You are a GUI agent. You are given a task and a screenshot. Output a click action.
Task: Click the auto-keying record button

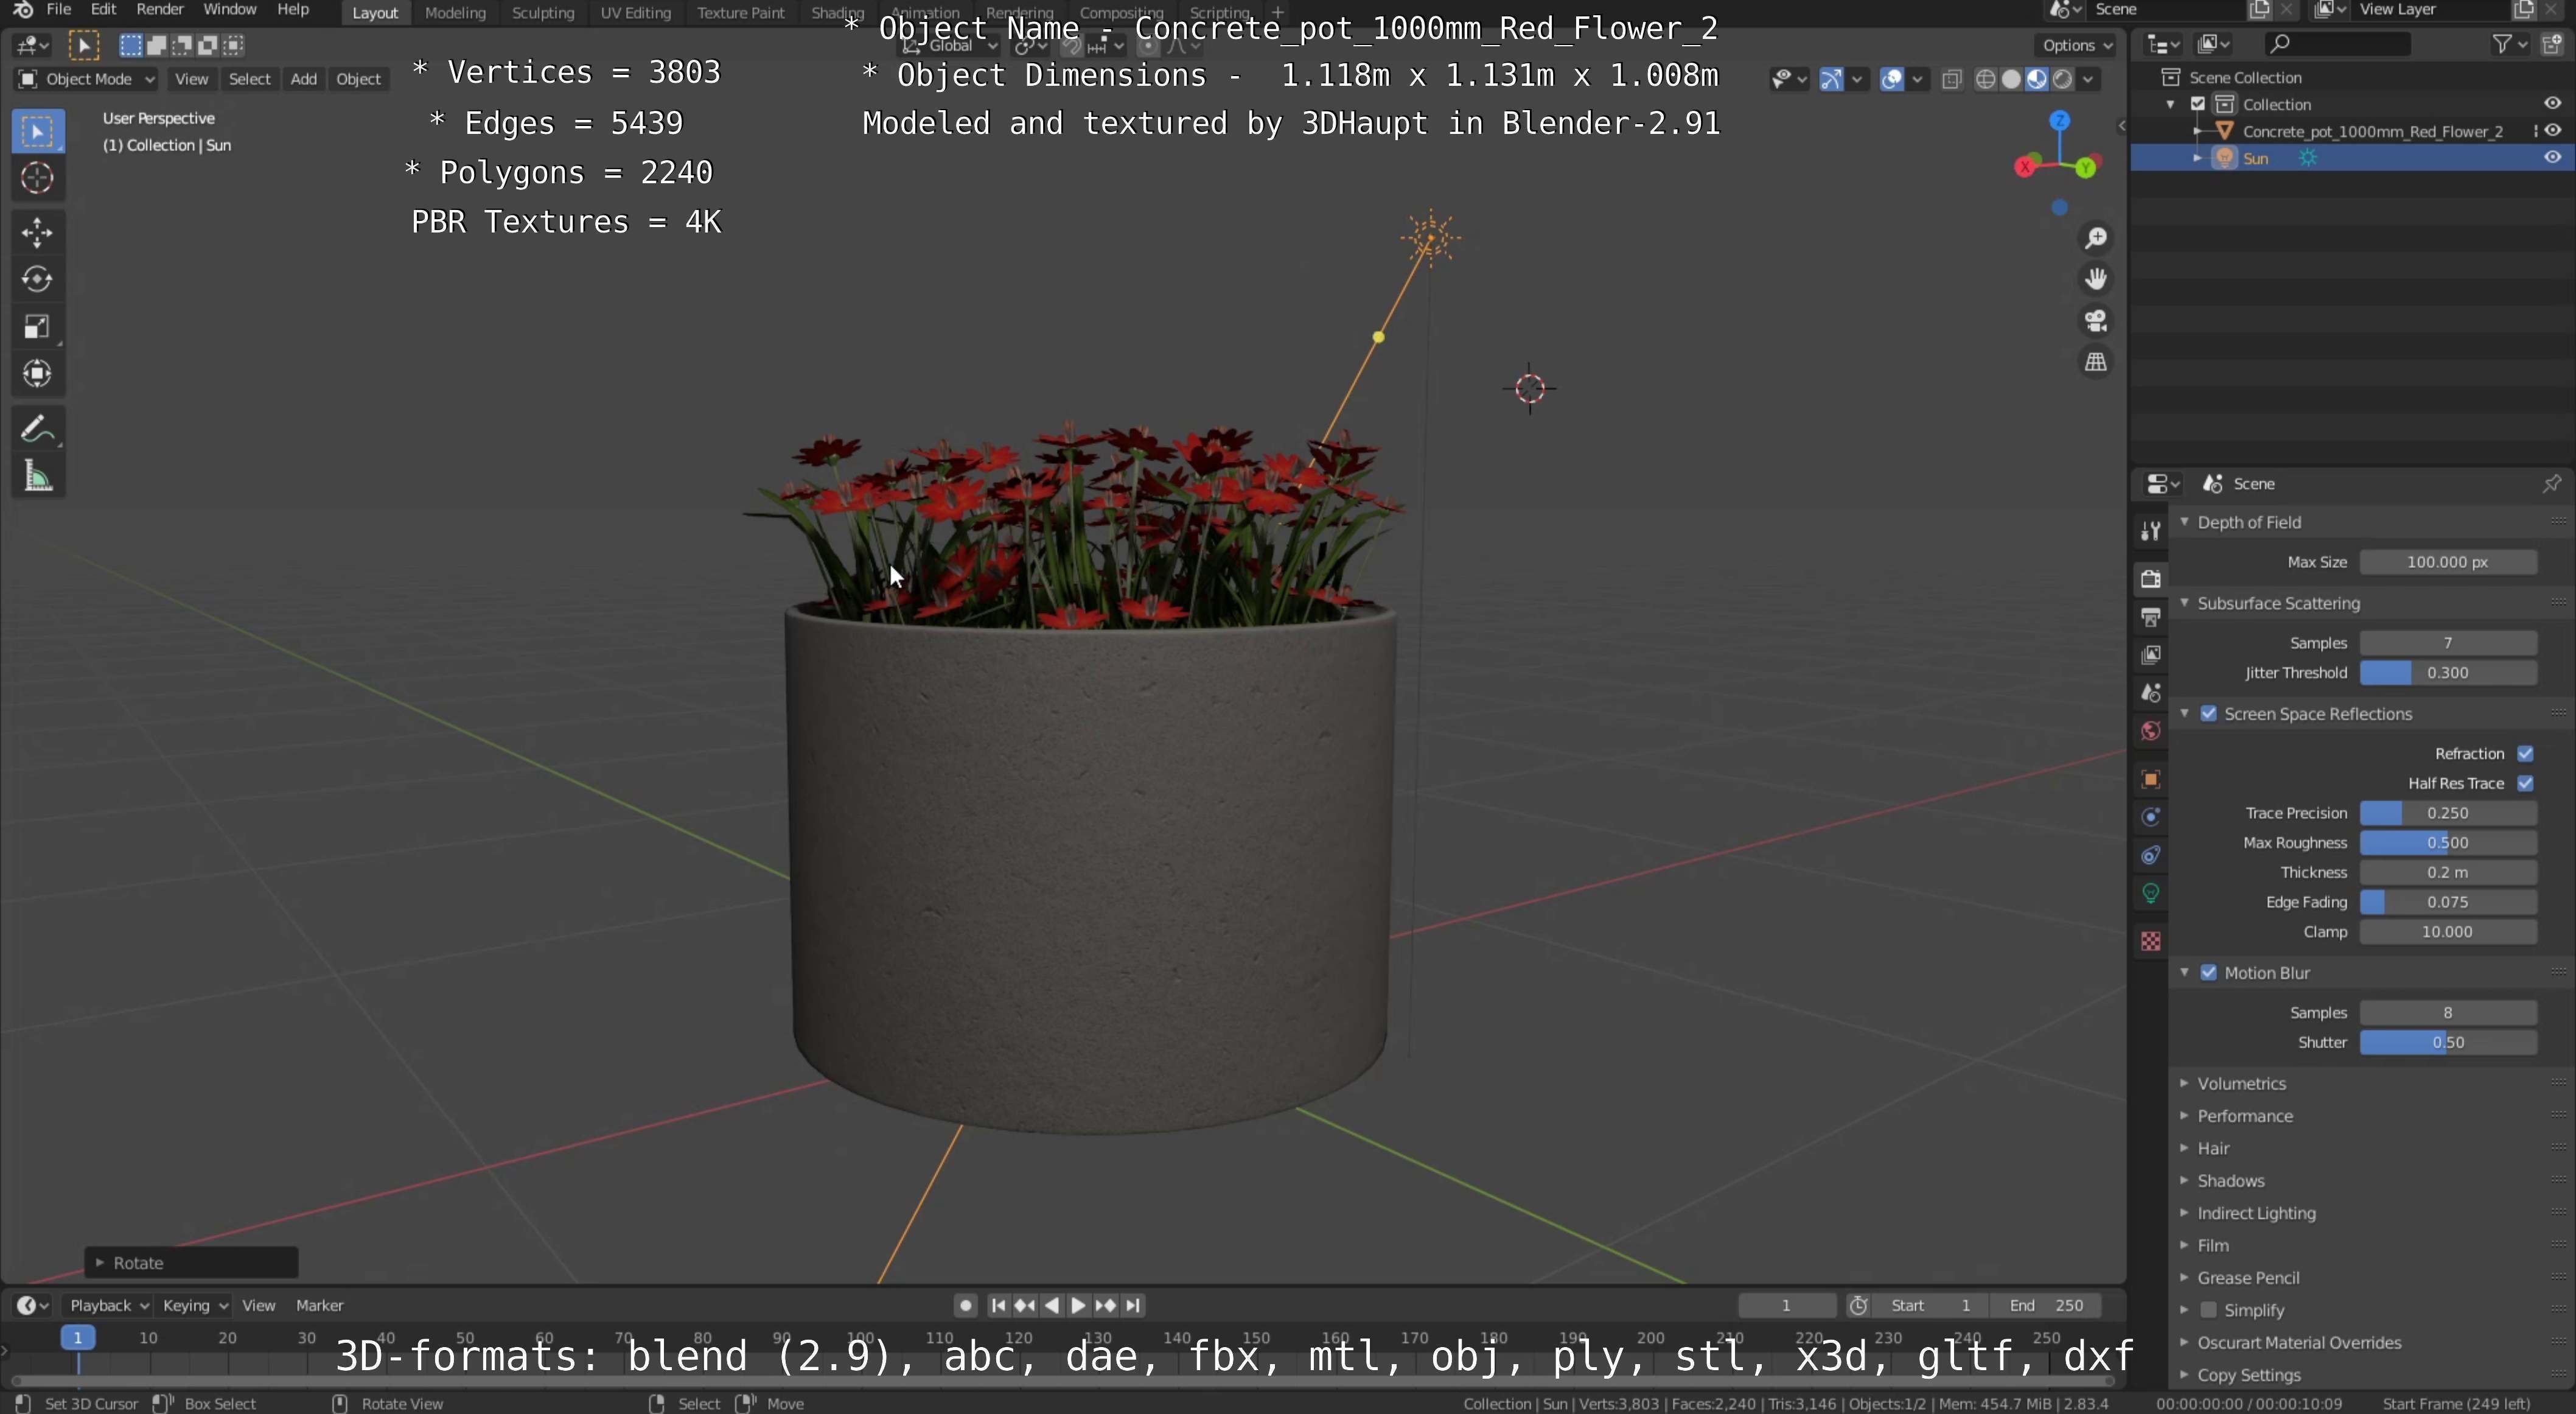point(965,1306)
